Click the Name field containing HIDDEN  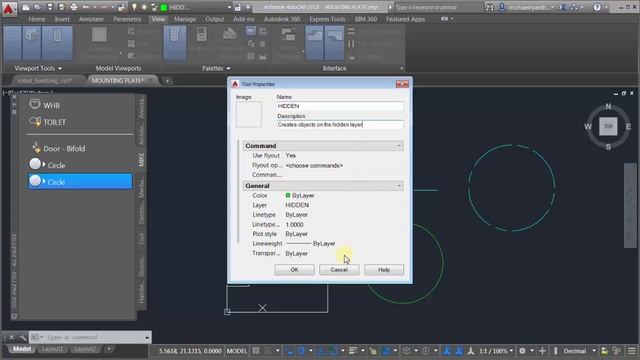tap(340, 106)
